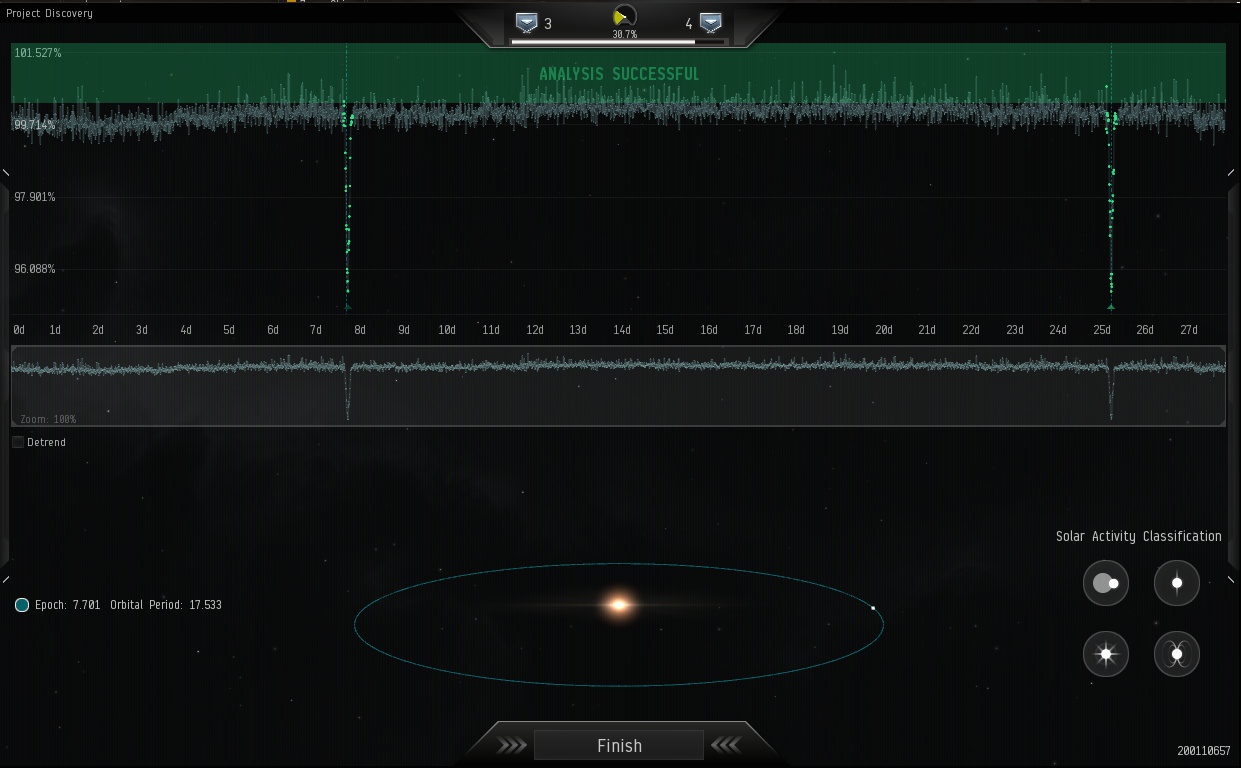Click the Zoom: 100% label
Viewport: 1241px width, 768px height.
click(48, 419)
